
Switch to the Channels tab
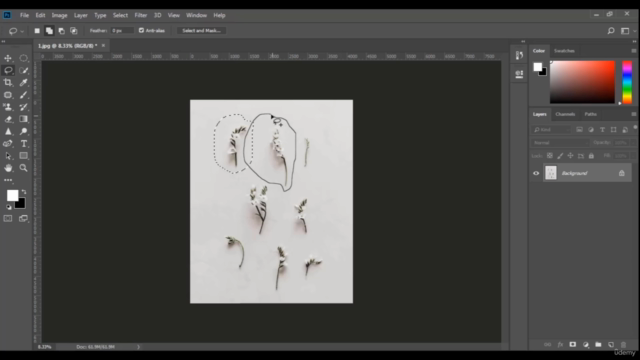point(565,114)
